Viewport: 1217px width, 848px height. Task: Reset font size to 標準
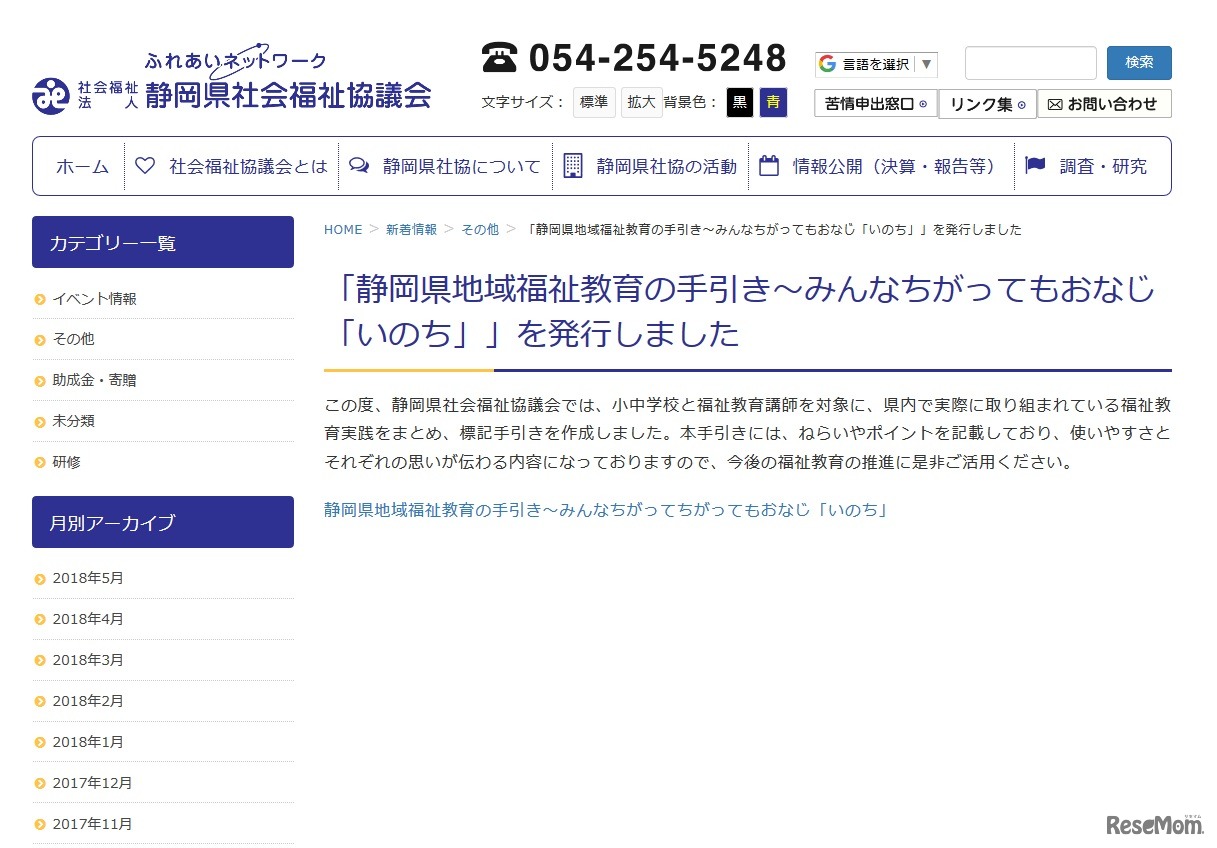click(x=593, y=102)
